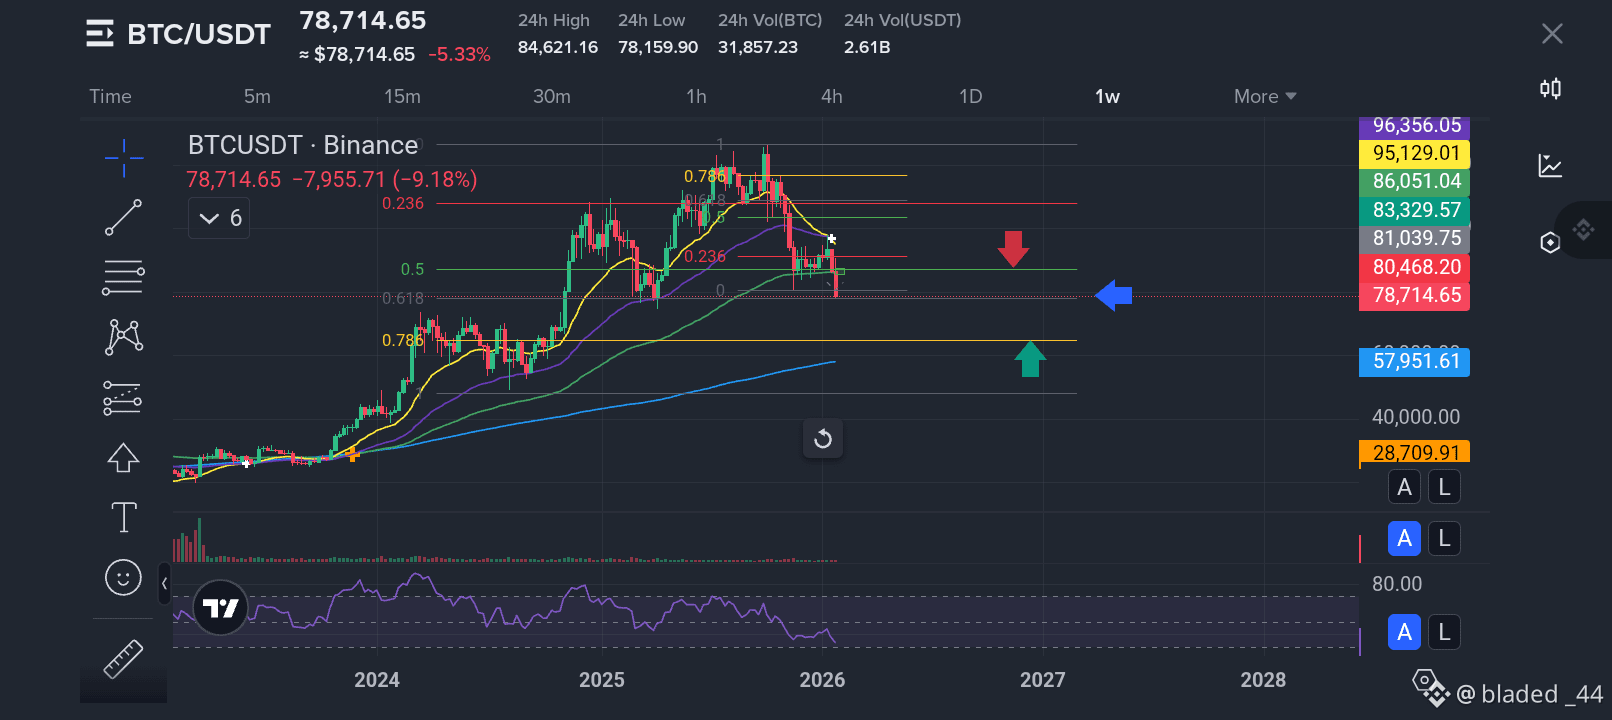Select the arrow up shape tool
The height and width of the screenshot is (720, 1612).
point(124,458)
